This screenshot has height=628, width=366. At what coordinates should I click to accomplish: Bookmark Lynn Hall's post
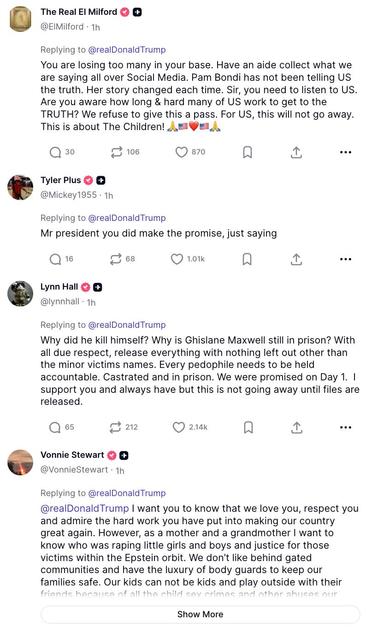pyautogui.click(x=248, y=427)
